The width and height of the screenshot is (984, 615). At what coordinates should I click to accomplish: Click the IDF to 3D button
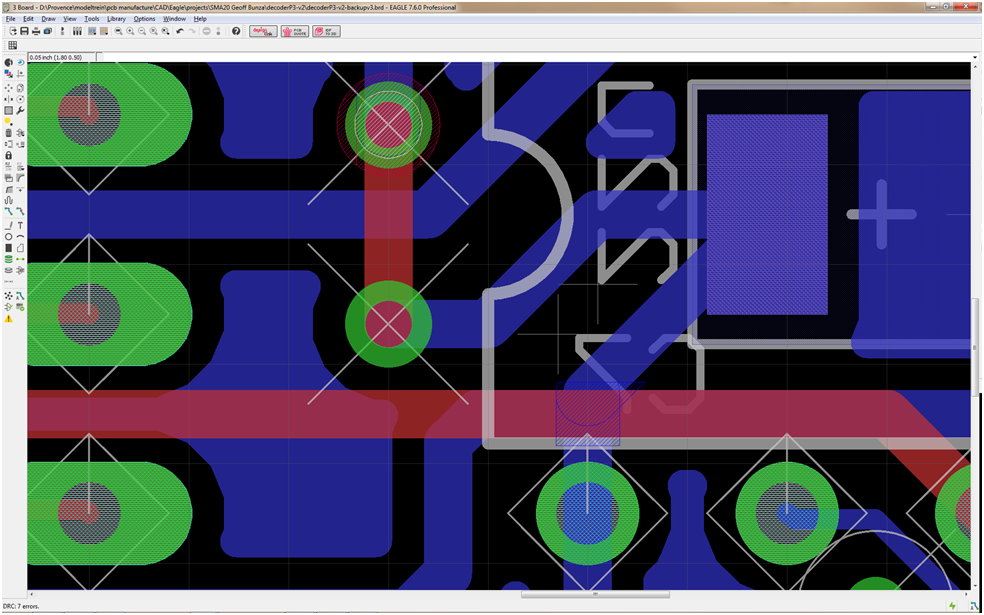point(326,31)
